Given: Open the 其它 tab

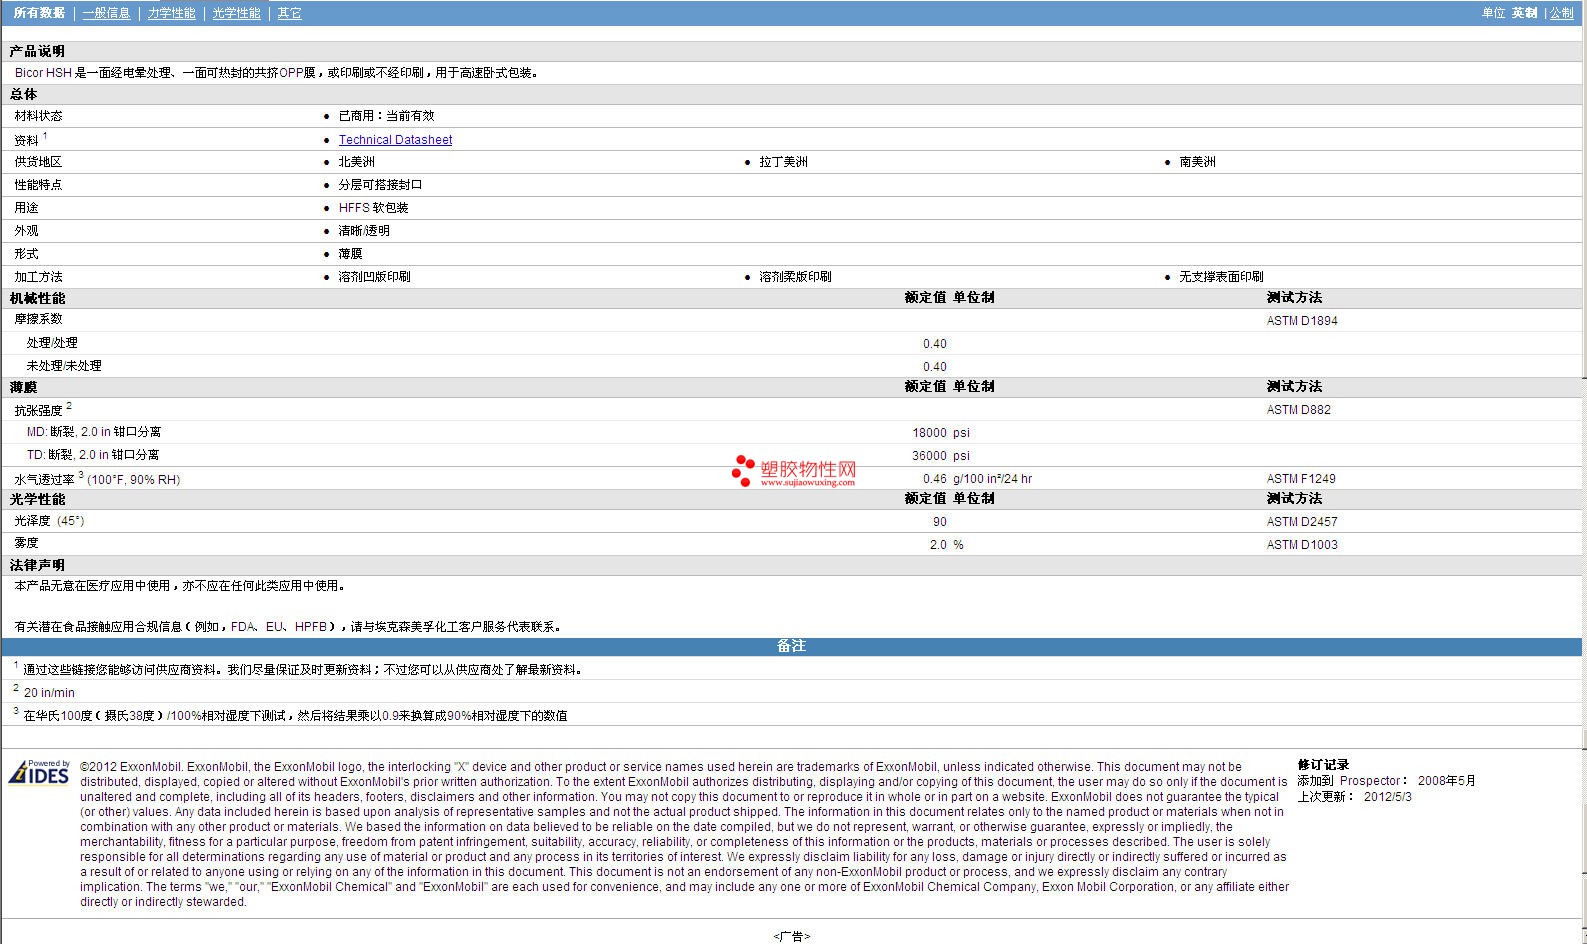Looking at the screenshot, I should 289,13.
